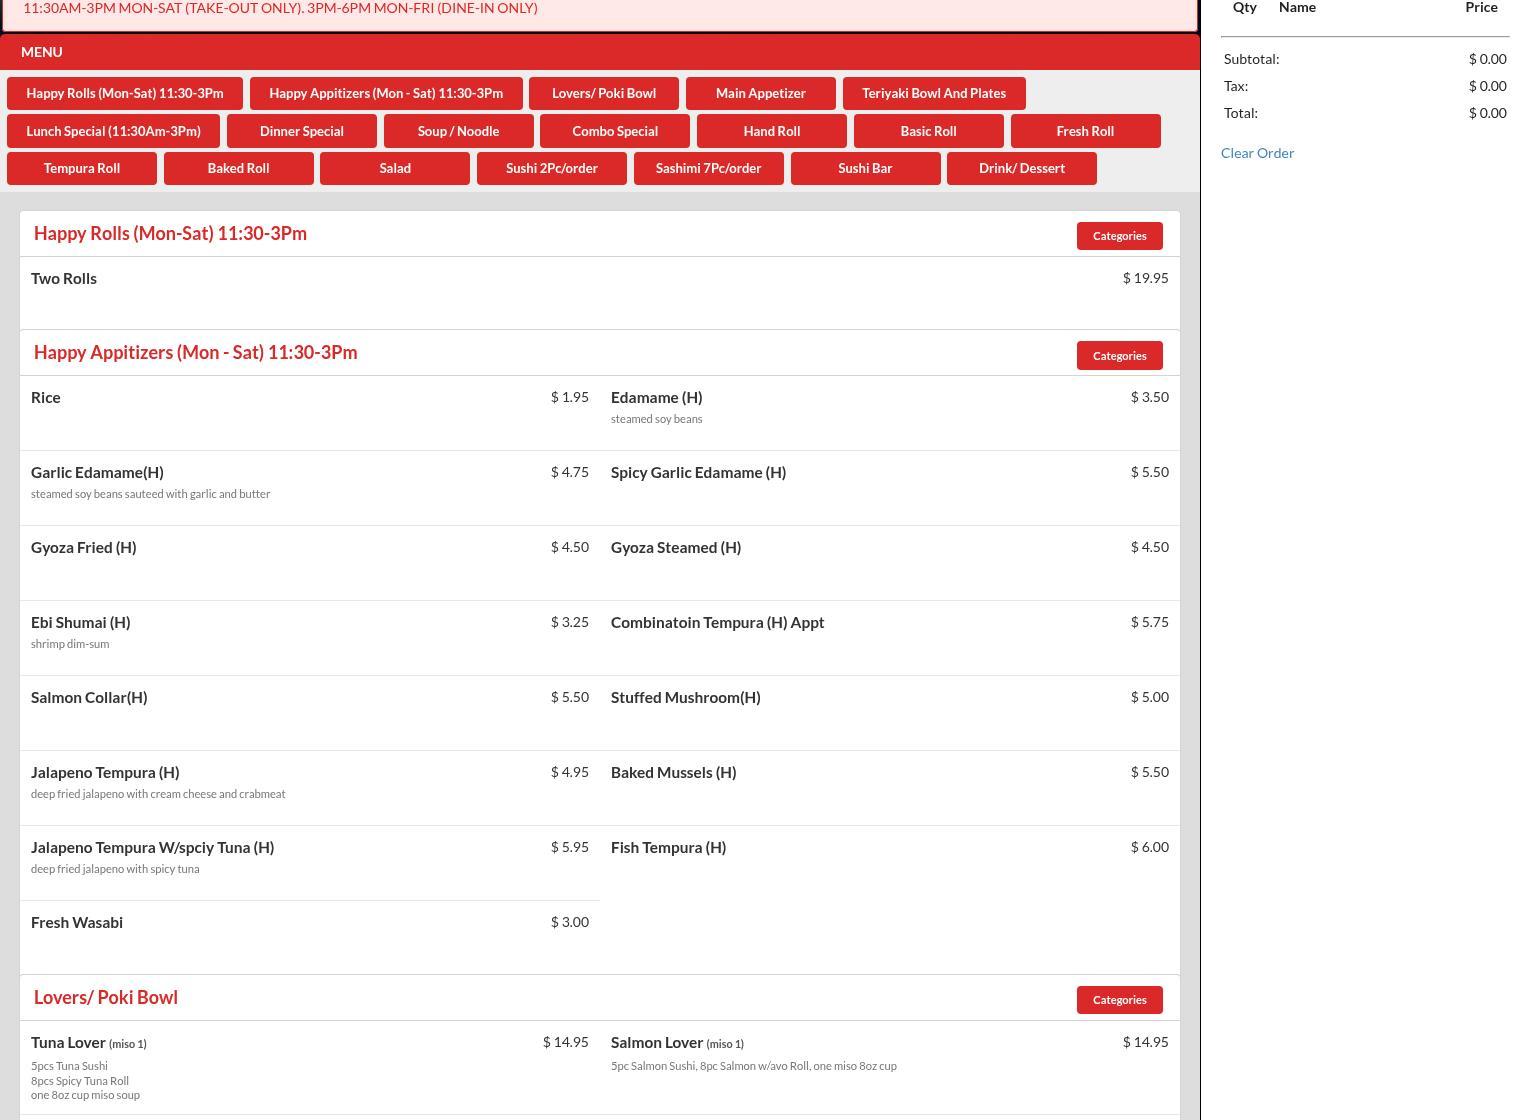Click the Subtotal amount in order panel

click(1488, 59)
